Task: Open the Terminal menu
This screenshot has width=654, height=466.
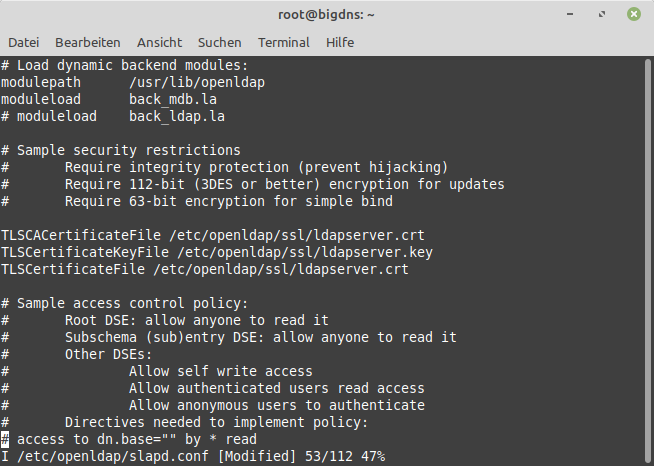Action: click(283, 43)
